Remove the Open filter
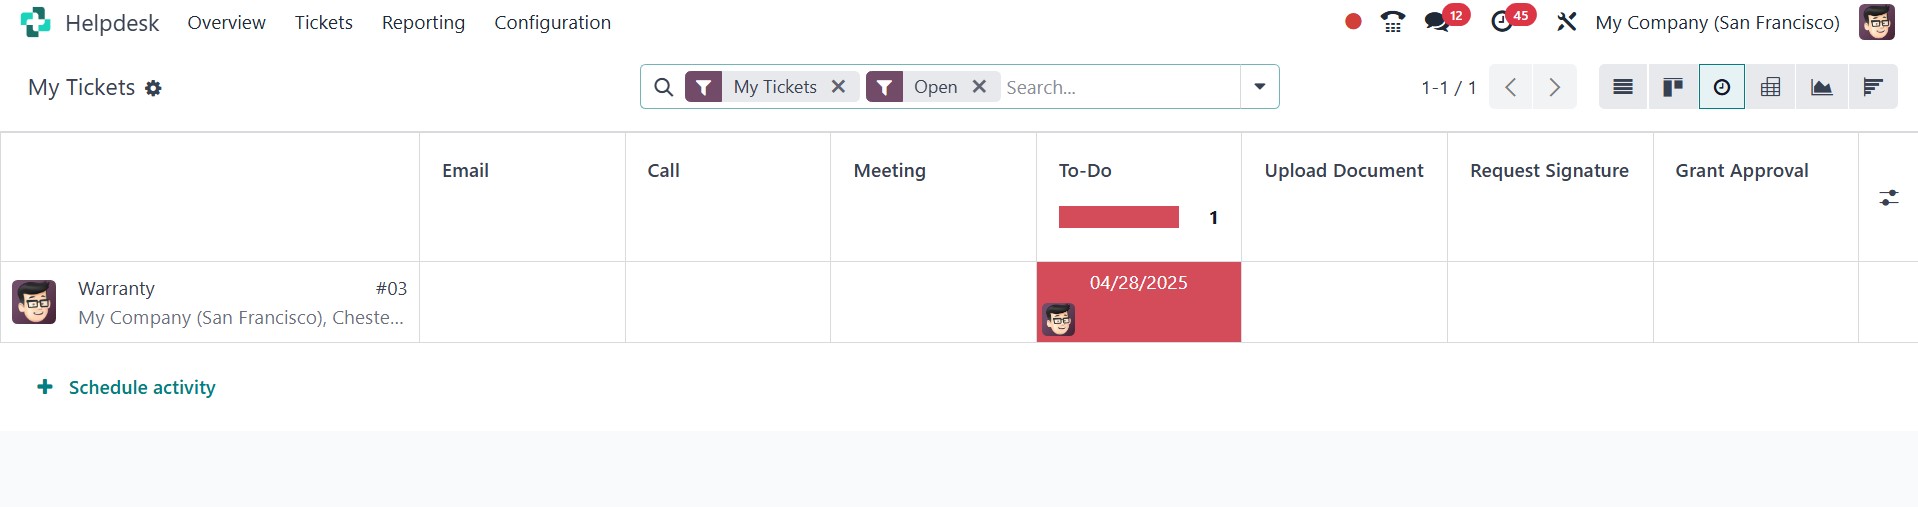Image resolution: width=1918 pixels, height=507 pixels. coord(979,87)
